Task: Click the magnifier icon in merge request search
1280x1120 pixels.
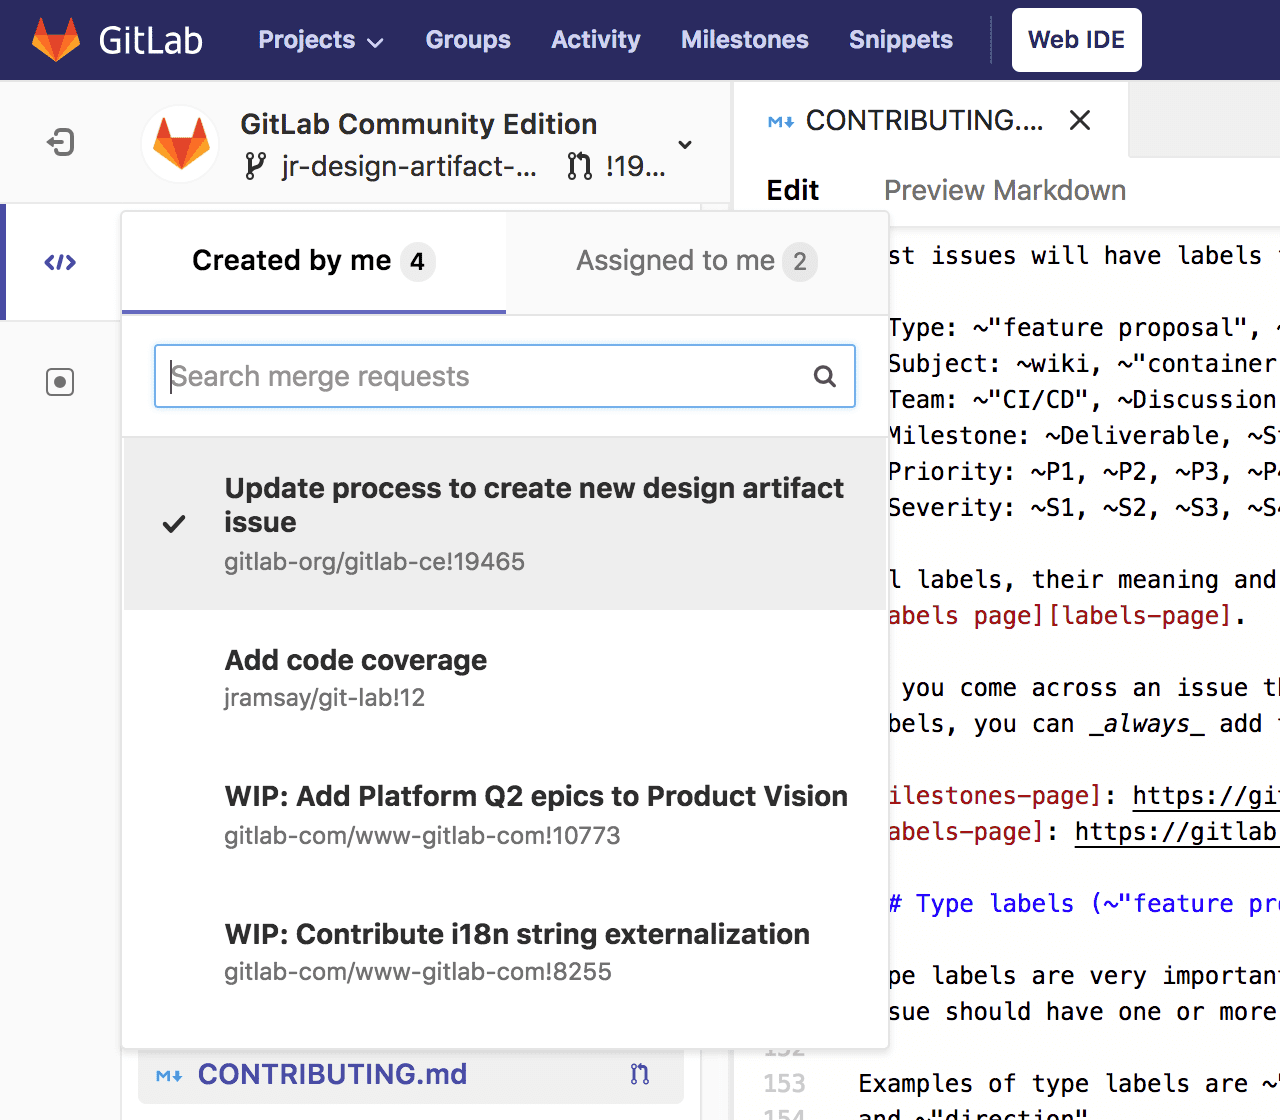Action: point(824,376)
